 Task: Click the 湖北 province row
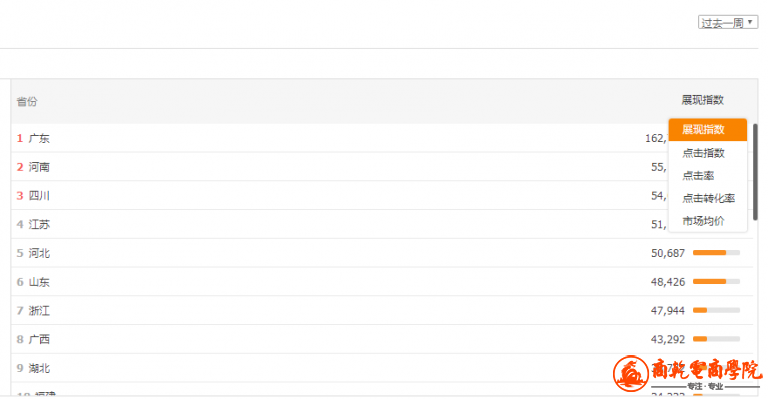(x=382, y=368)
